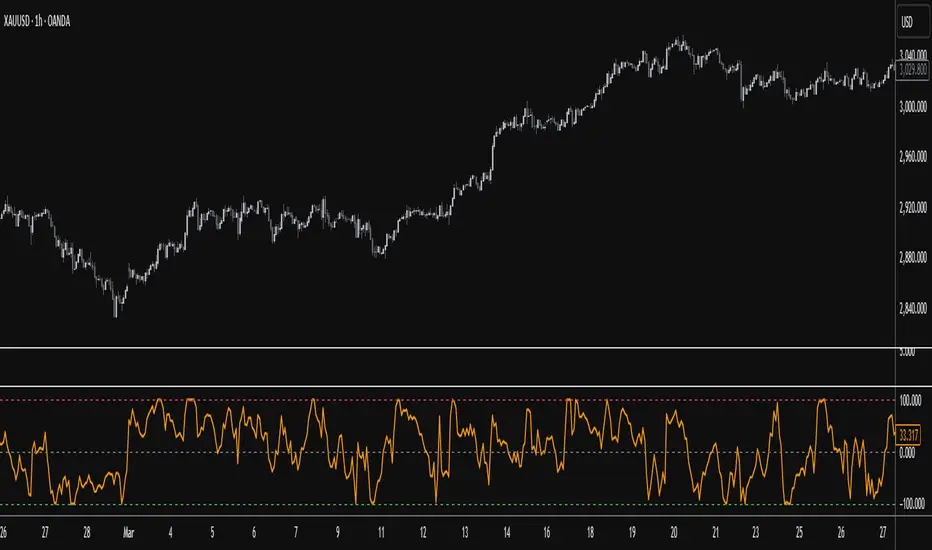
Task: Click the XAUUSD · 1h · OANDA symbol title
Action: click(x=37, y=21)
